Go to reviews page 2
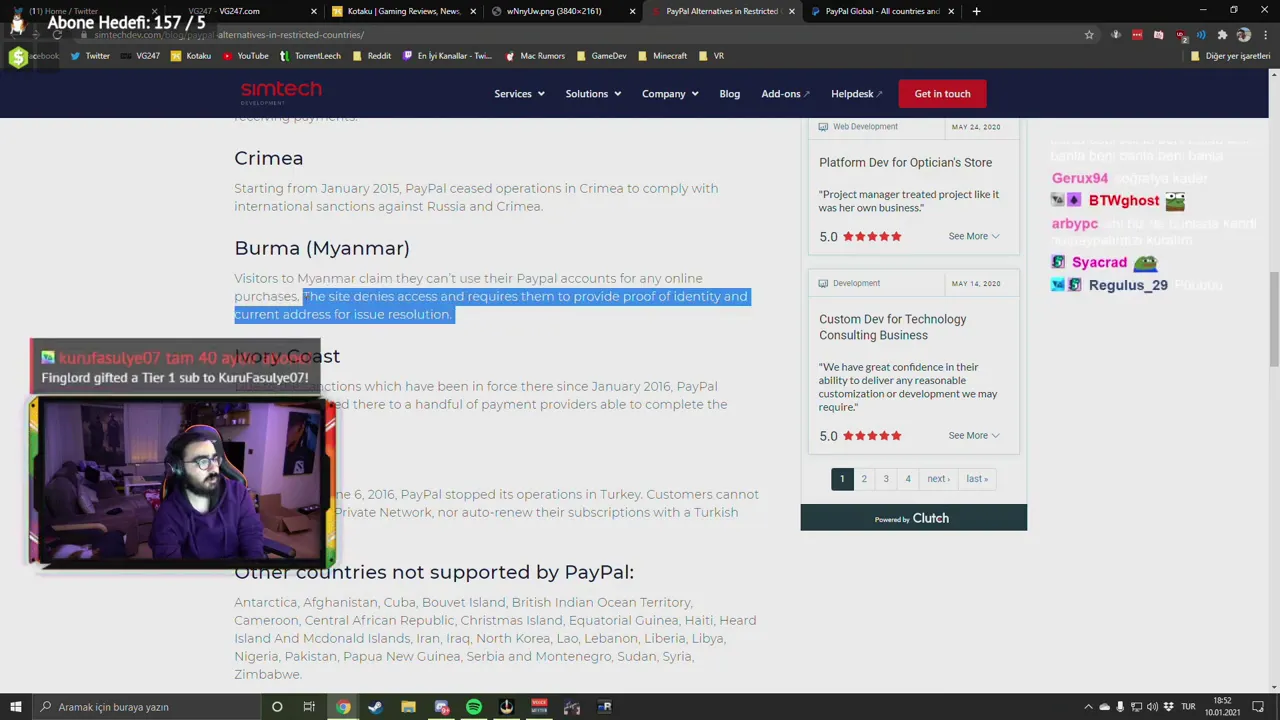The width and height of the screenshot is (1280, 720). (864, 479)
